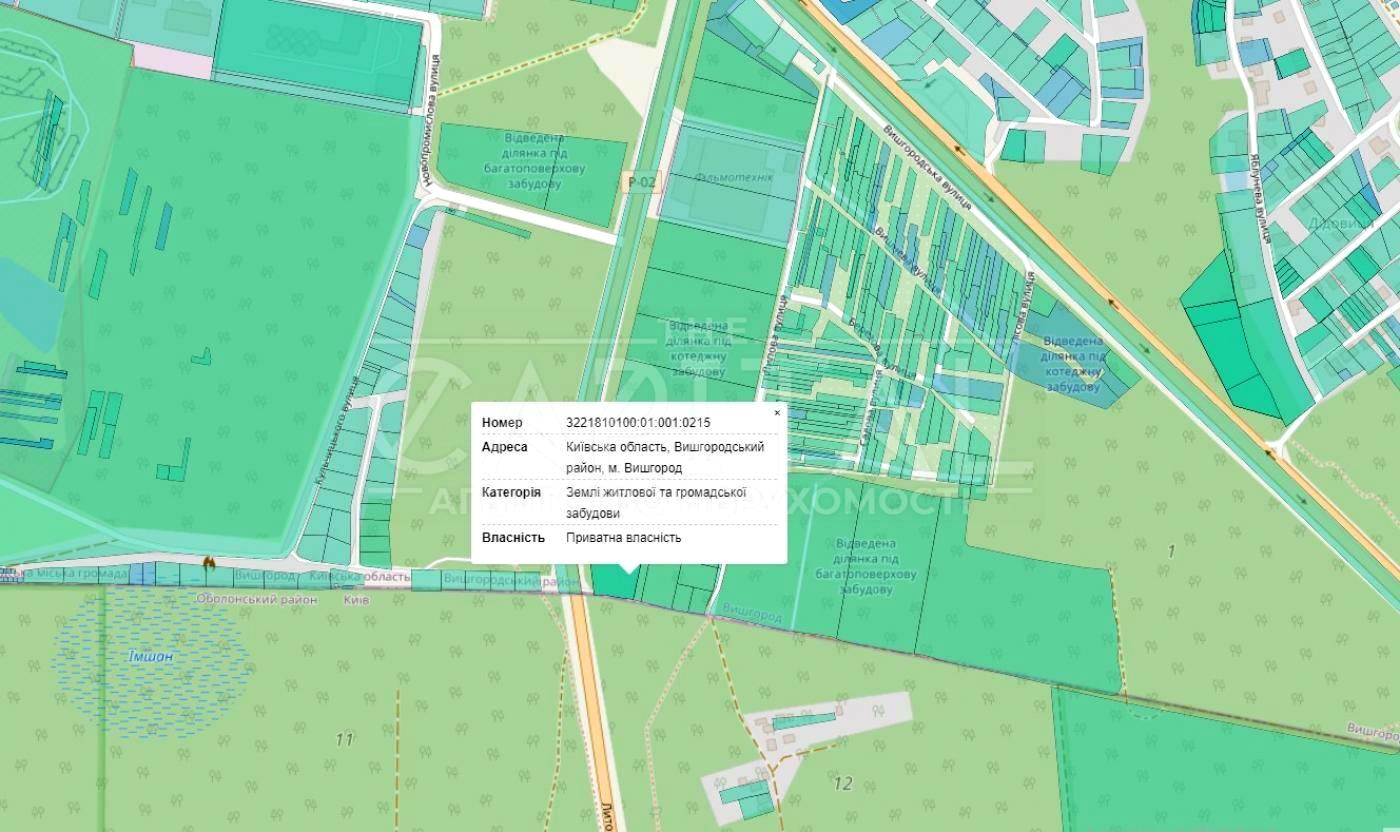Click the Оболонський район label

tap(256, 600)
